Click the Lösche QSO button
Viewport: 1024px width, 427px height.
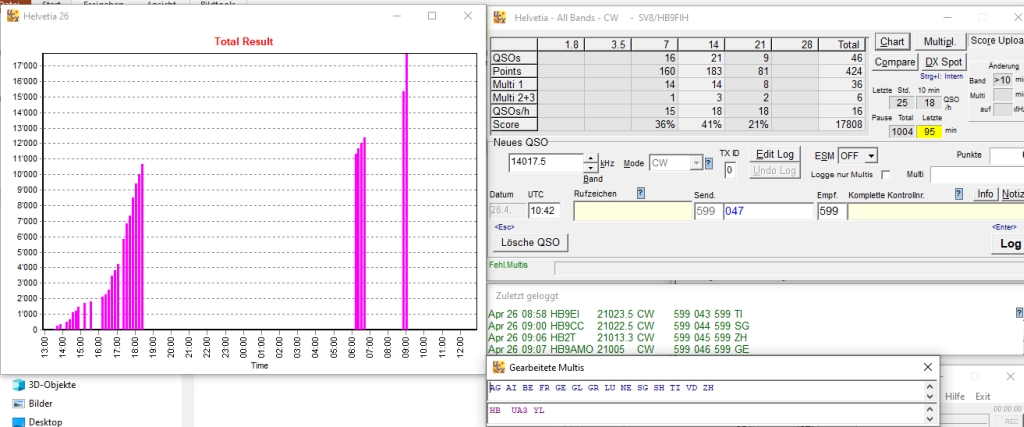coord(530,242)
